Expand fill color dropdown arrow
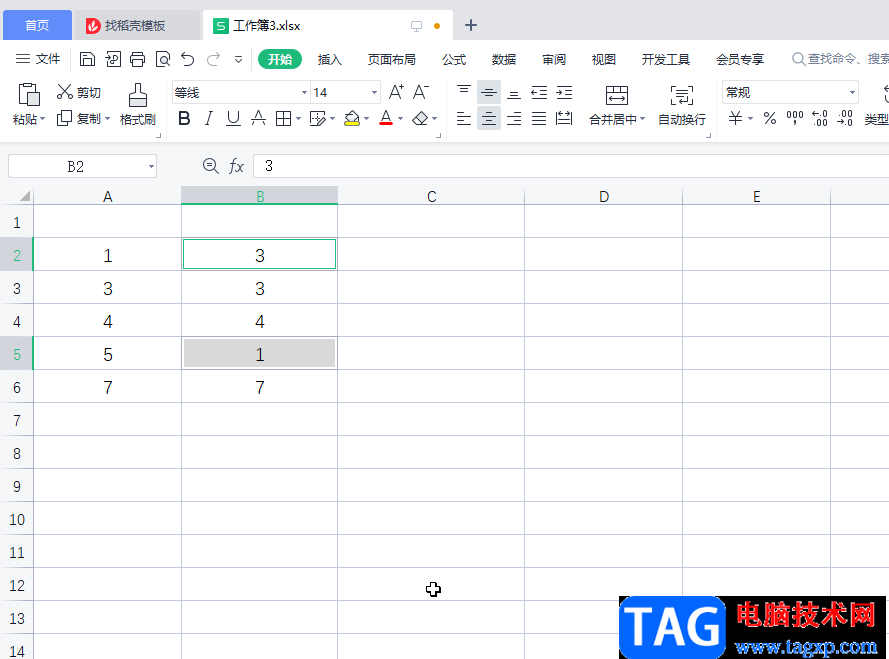 (366, 119)
